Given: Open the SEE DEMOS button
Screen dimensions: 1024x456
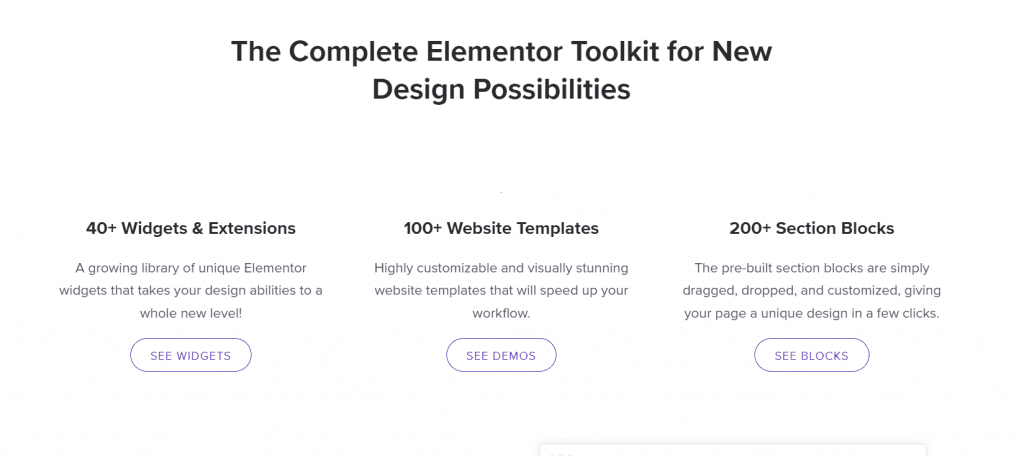Looking at the screenshot, I should tap(501, 355).
